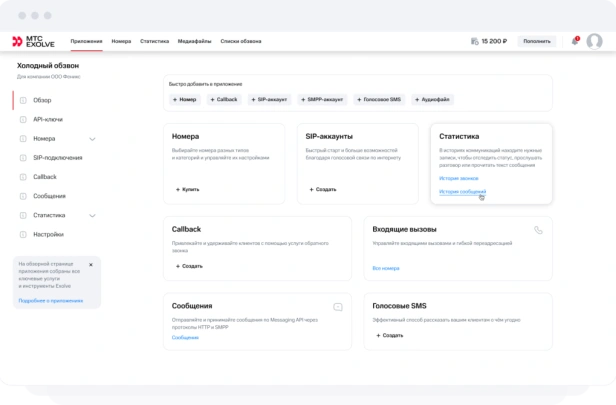Click the MTC Exolve logo
This screenshot has width=616, height=405.
[x=33, y=41]
